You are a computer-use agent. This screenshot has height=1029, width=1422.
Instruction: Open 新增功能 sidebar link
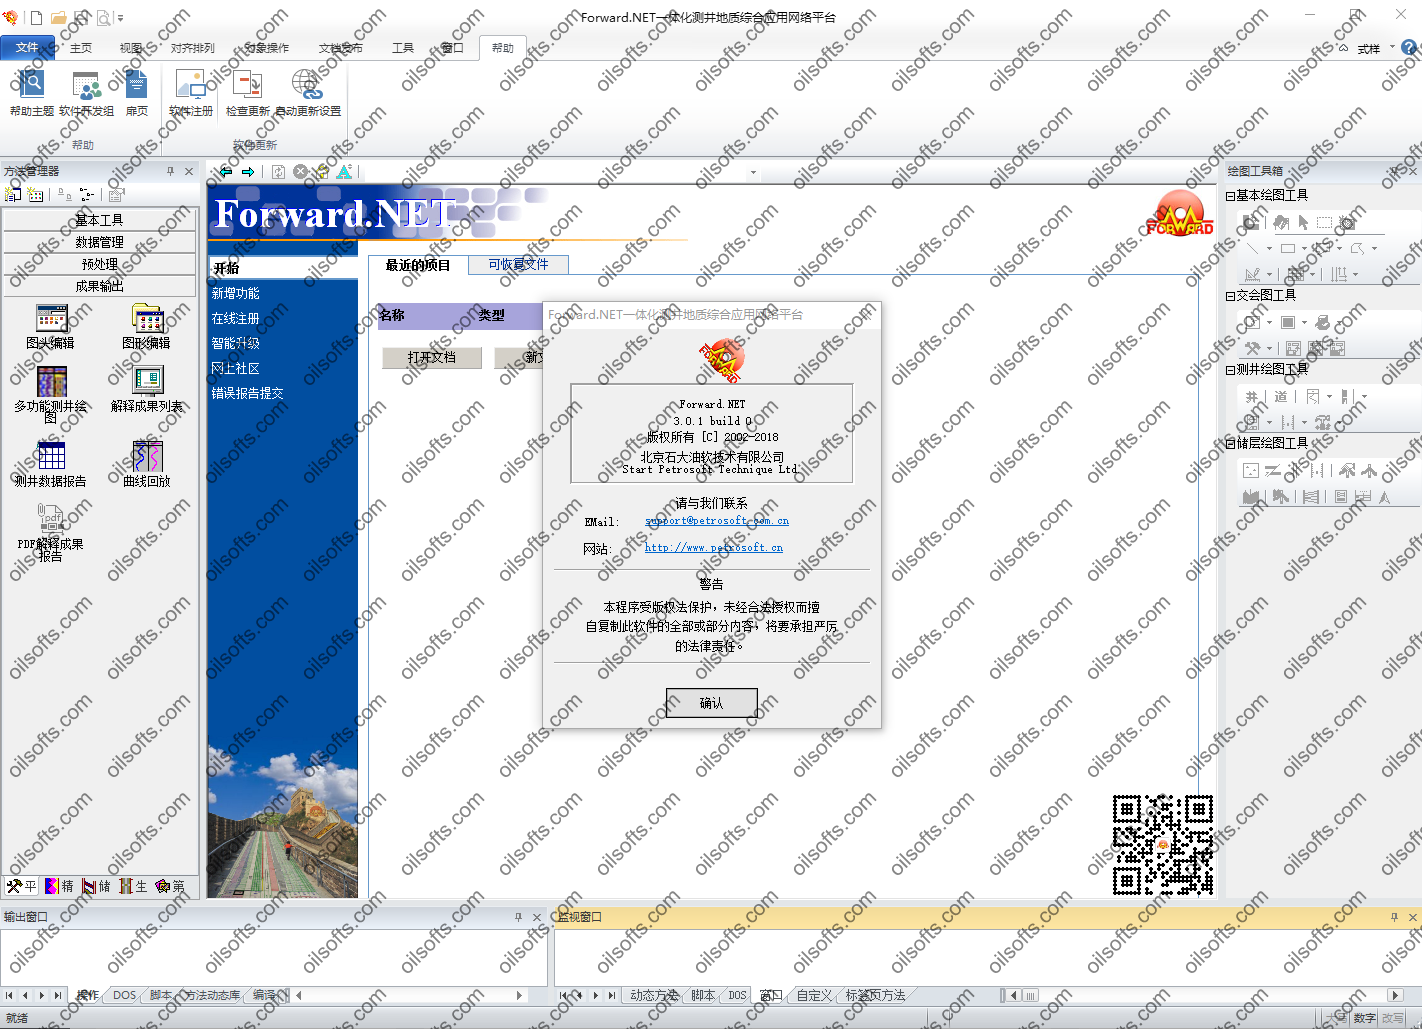coord(235,293)
